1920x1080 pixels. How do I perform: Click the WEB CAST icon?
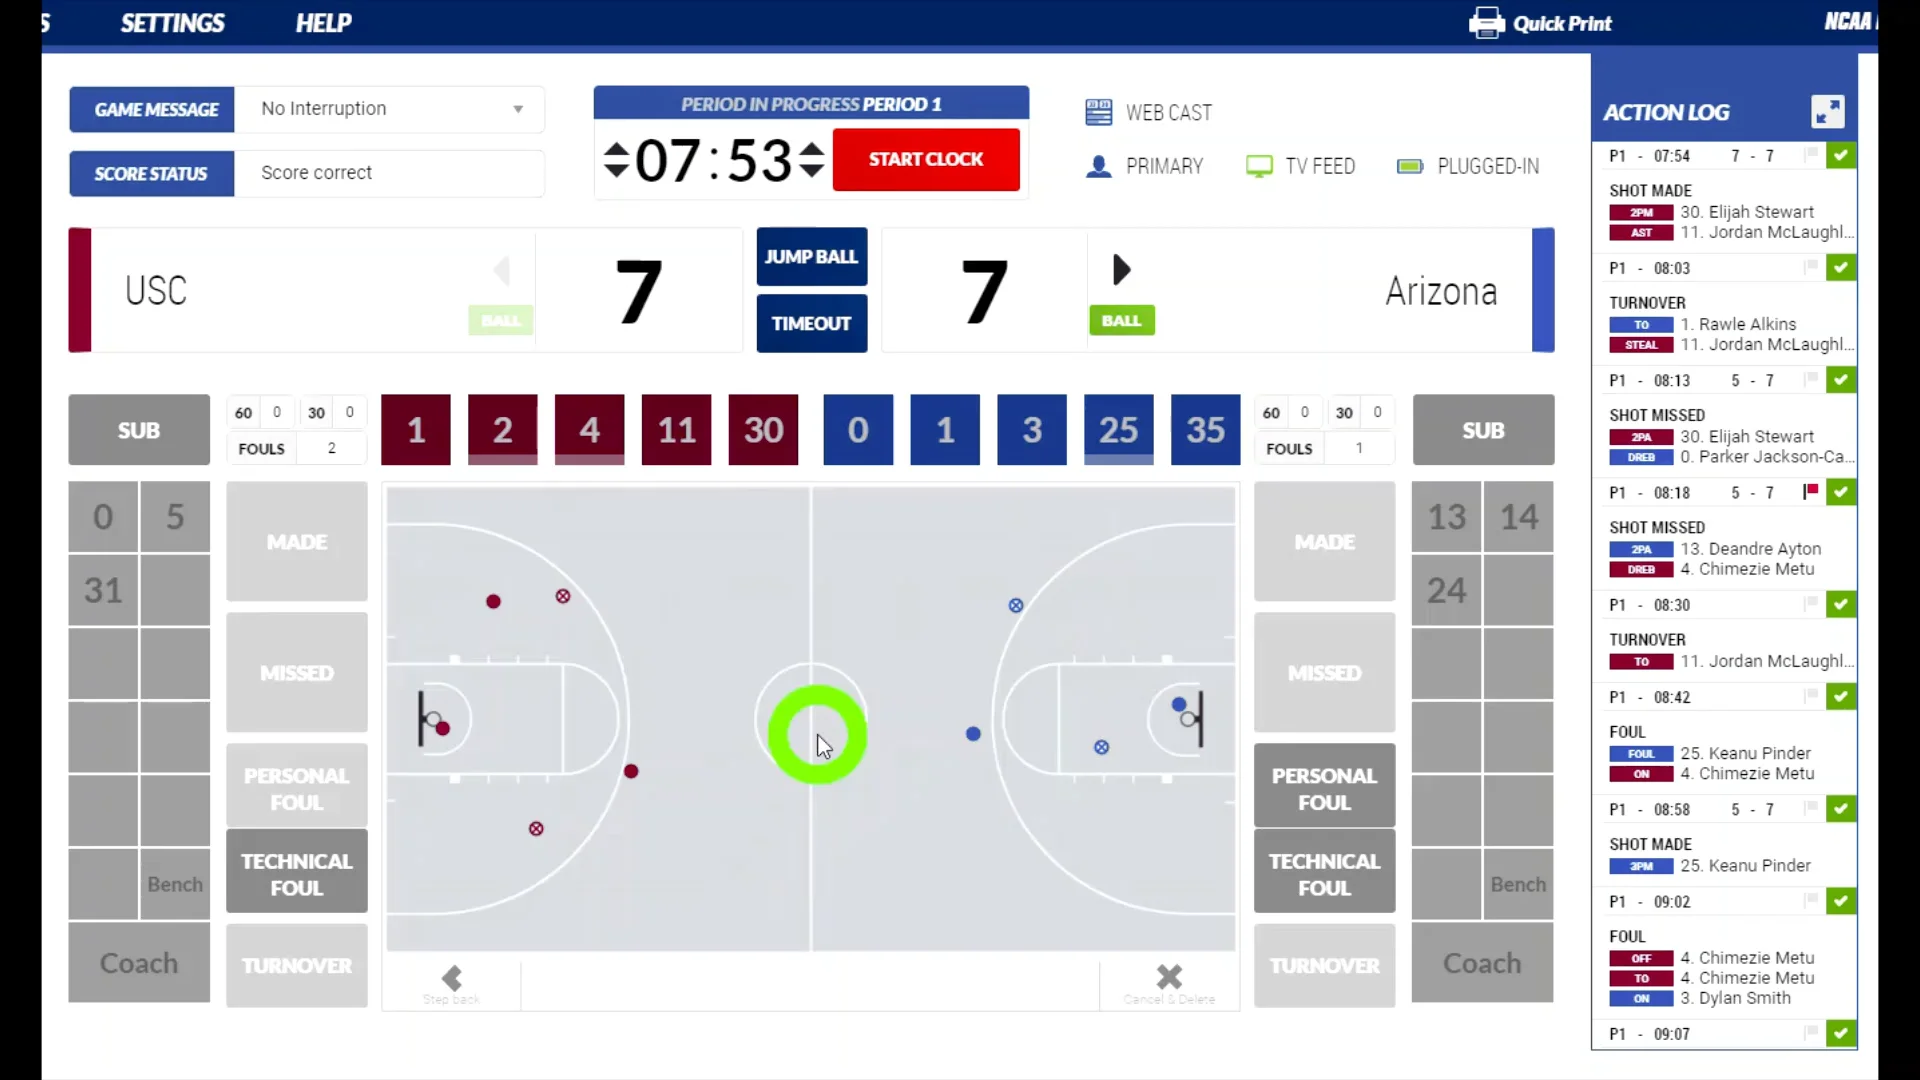click(x=1097, y=112)
